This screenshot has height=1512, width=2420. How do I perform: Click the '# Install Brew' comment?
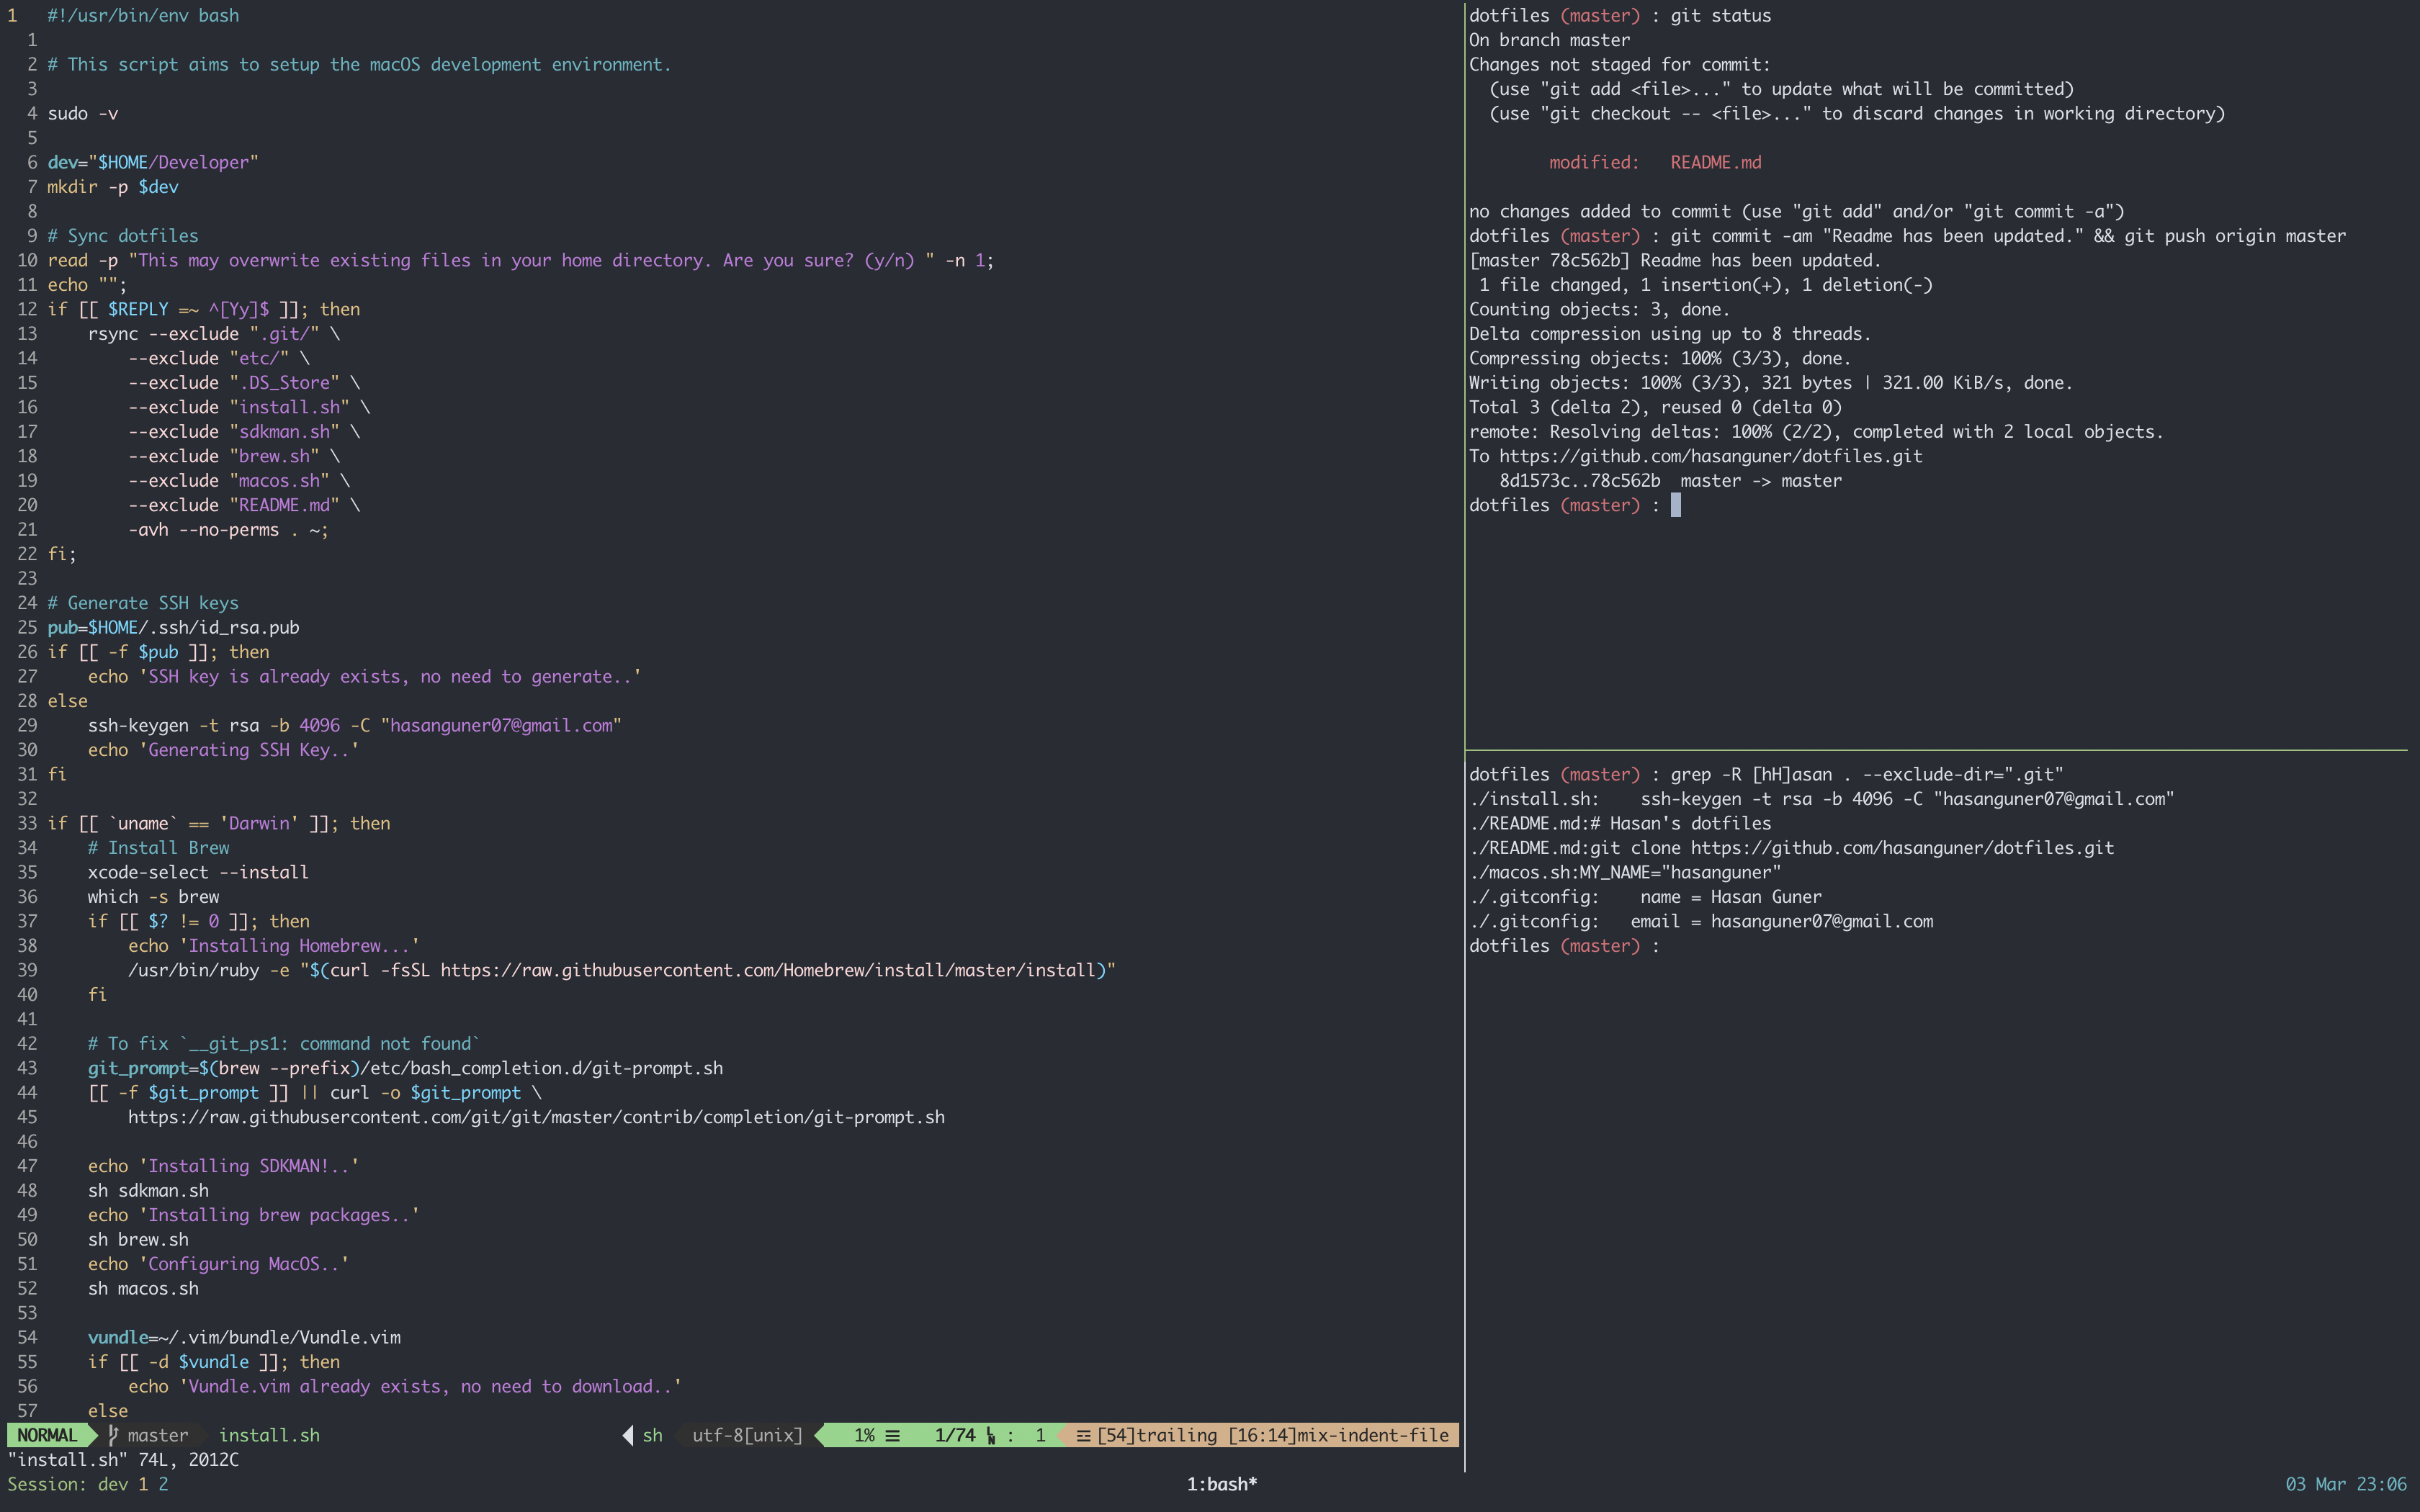[158, 848]
